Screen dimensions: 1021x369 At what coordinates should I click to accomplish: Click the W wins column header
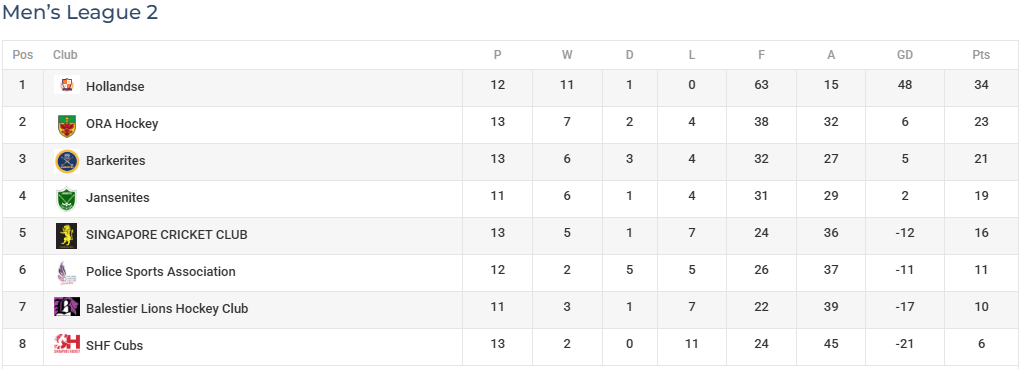tap(566, 55)
